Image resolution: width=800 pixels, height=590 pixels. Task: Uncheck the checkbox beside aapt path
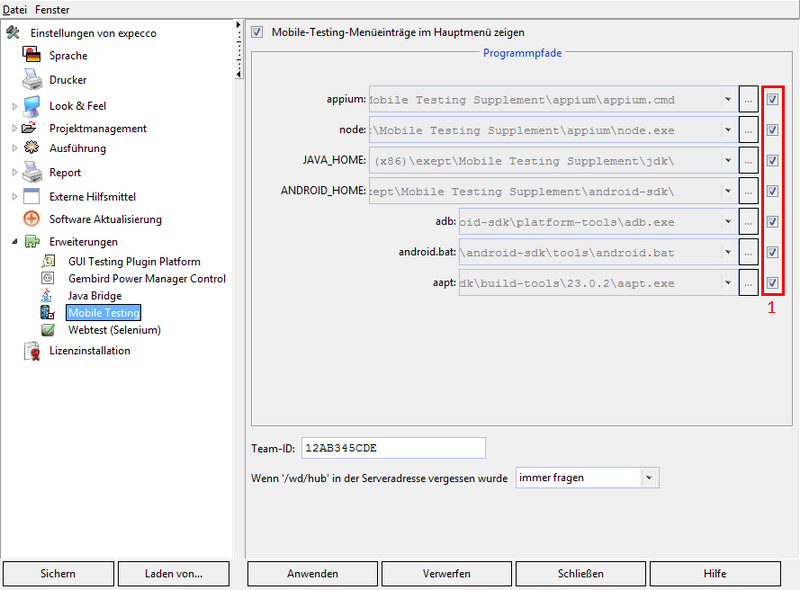[771, 283]
